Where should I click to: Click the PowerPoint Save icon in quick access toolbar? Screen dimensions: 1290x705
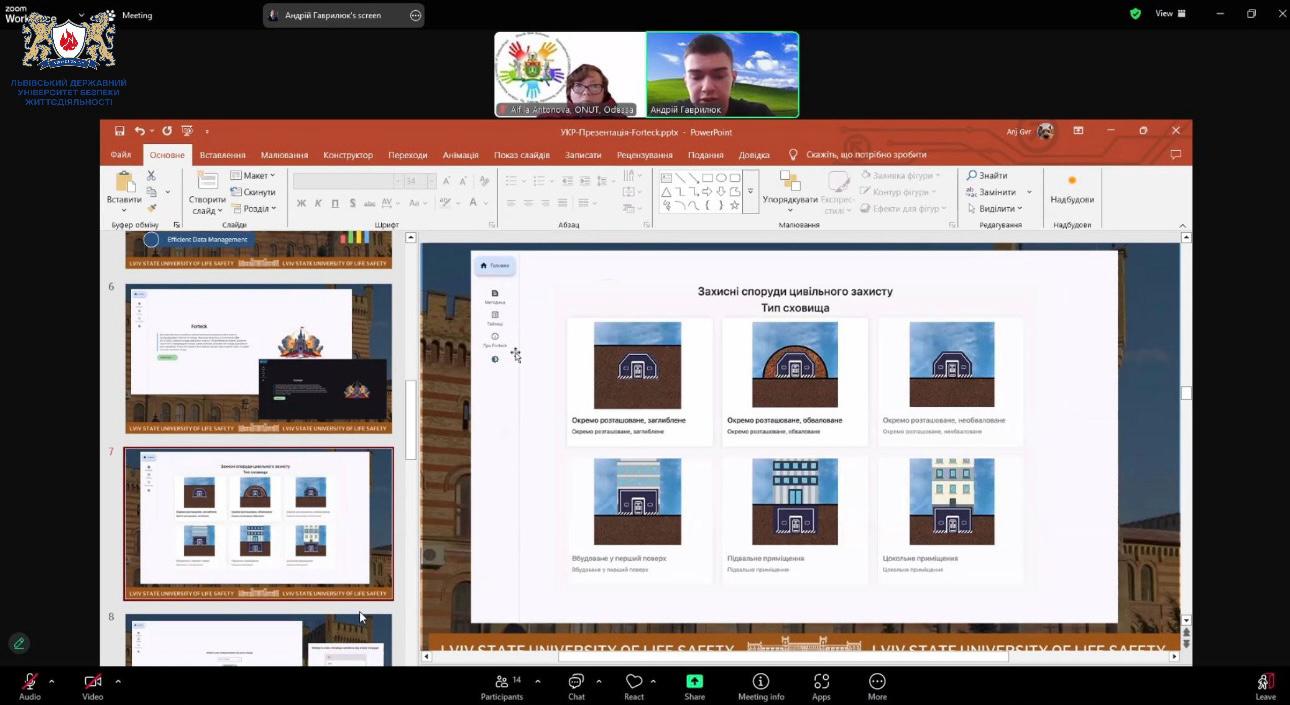tap(119, 131)
